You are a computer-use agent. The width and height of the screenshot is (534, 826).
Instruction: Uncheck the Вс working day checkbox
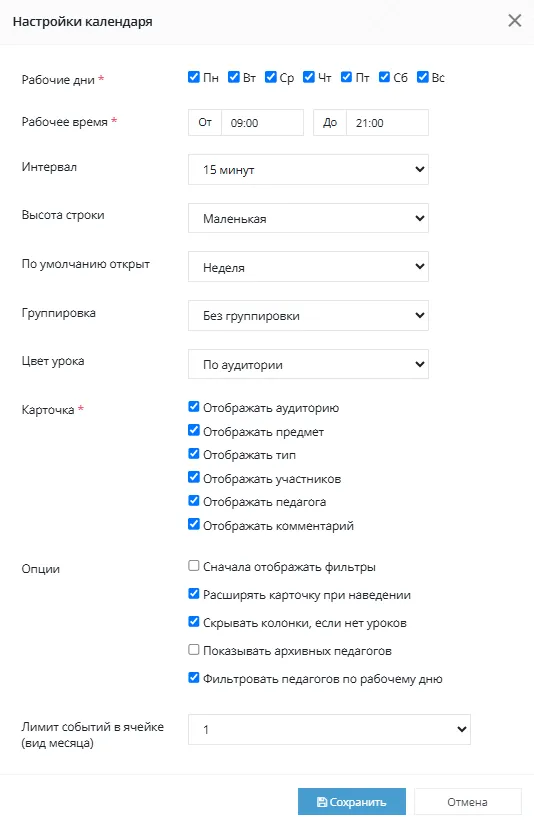(422, 77)
